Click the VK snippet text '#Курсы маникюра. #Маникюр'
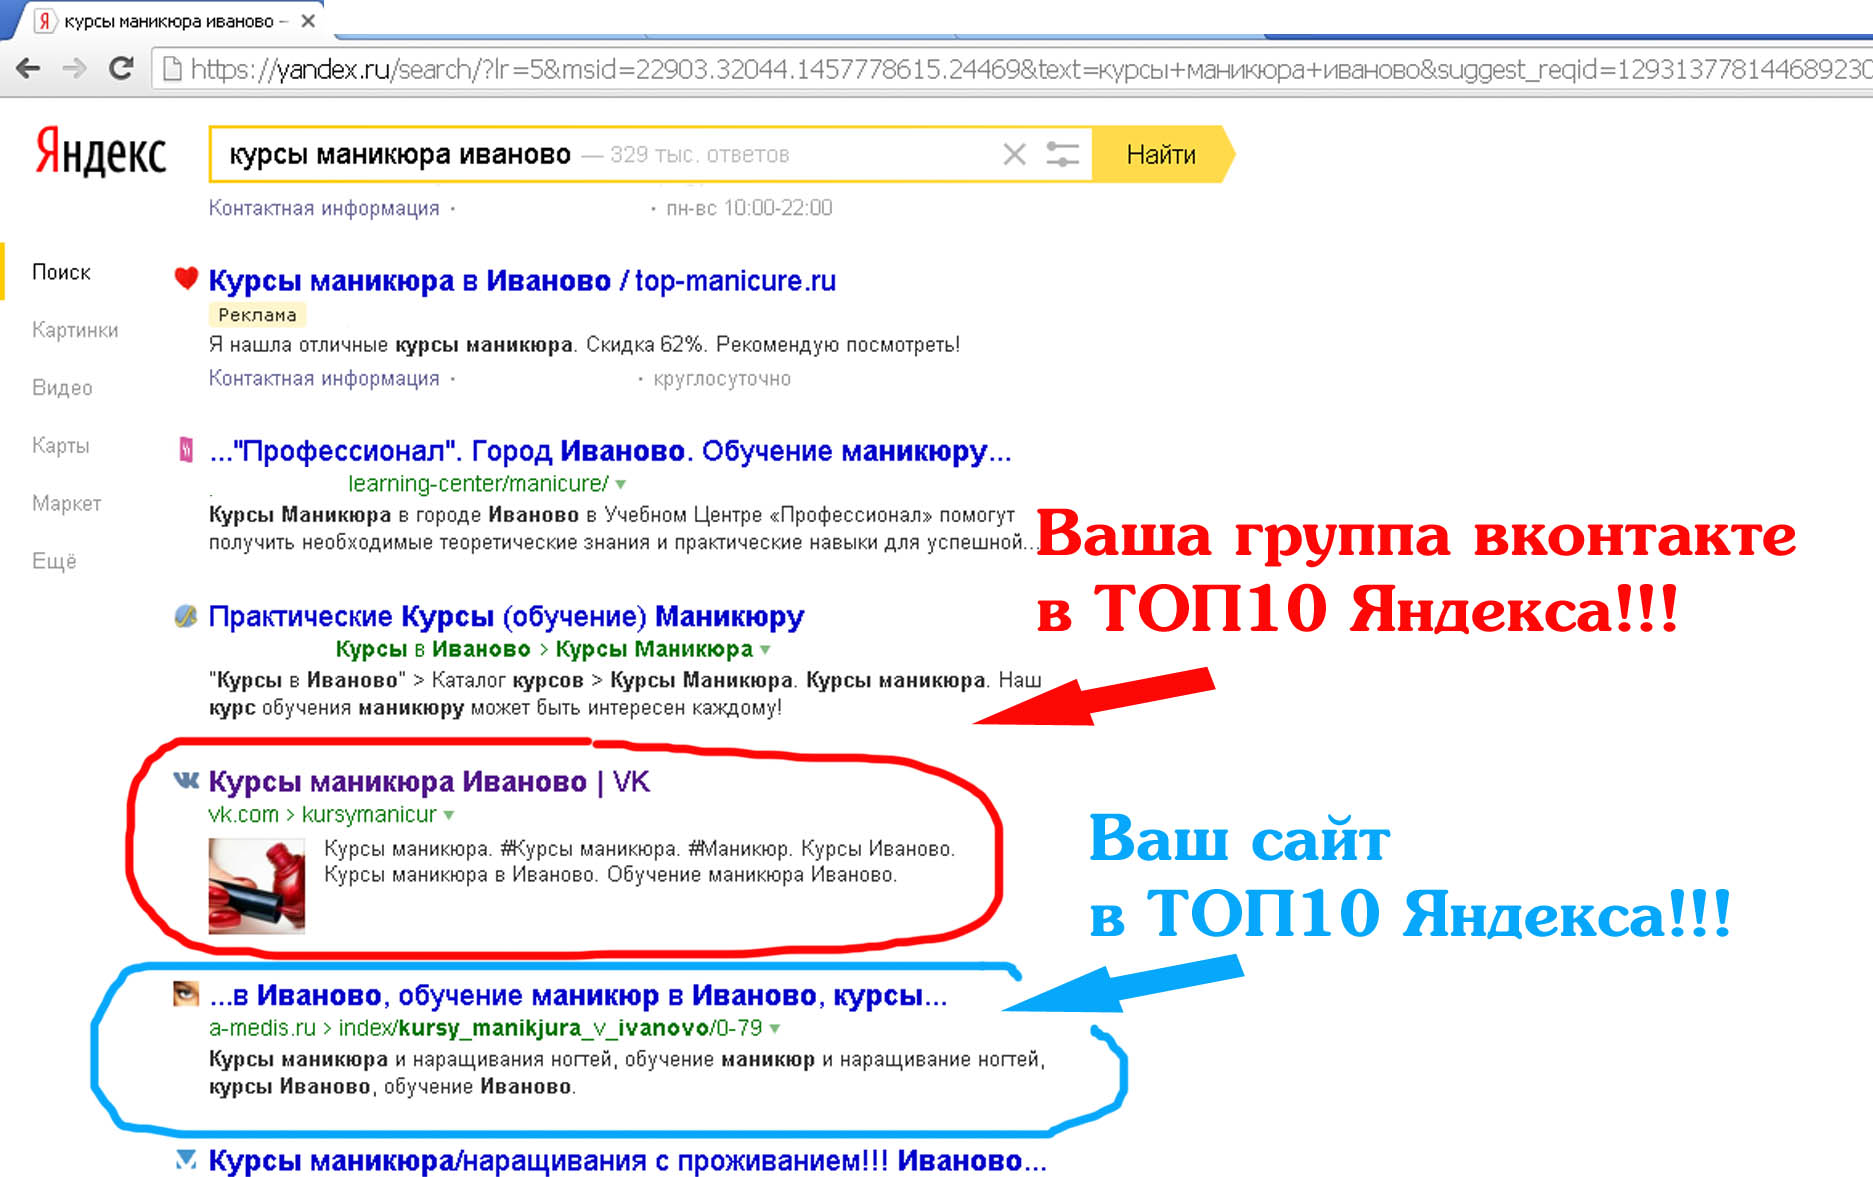Viewport: 1873px width, 1177px height. [645, 849]
